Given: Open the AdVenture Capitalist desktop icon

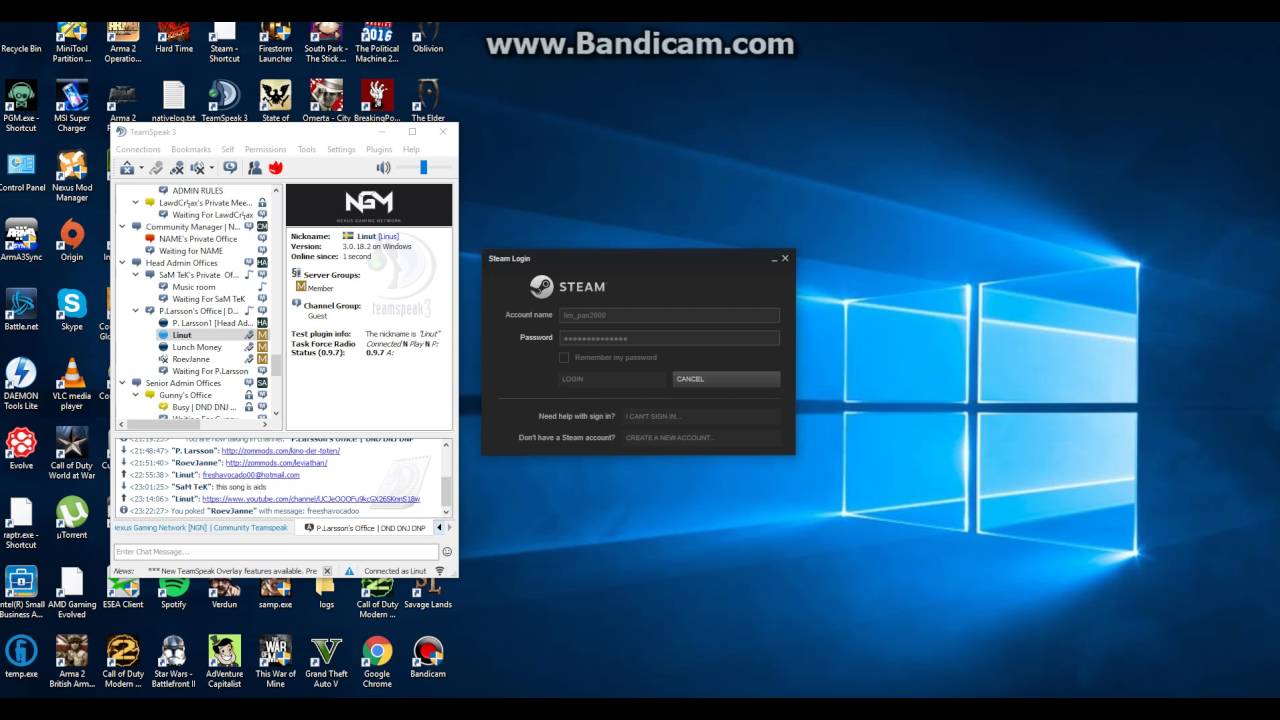Looking at the screenshot, I should click(224, 662).
